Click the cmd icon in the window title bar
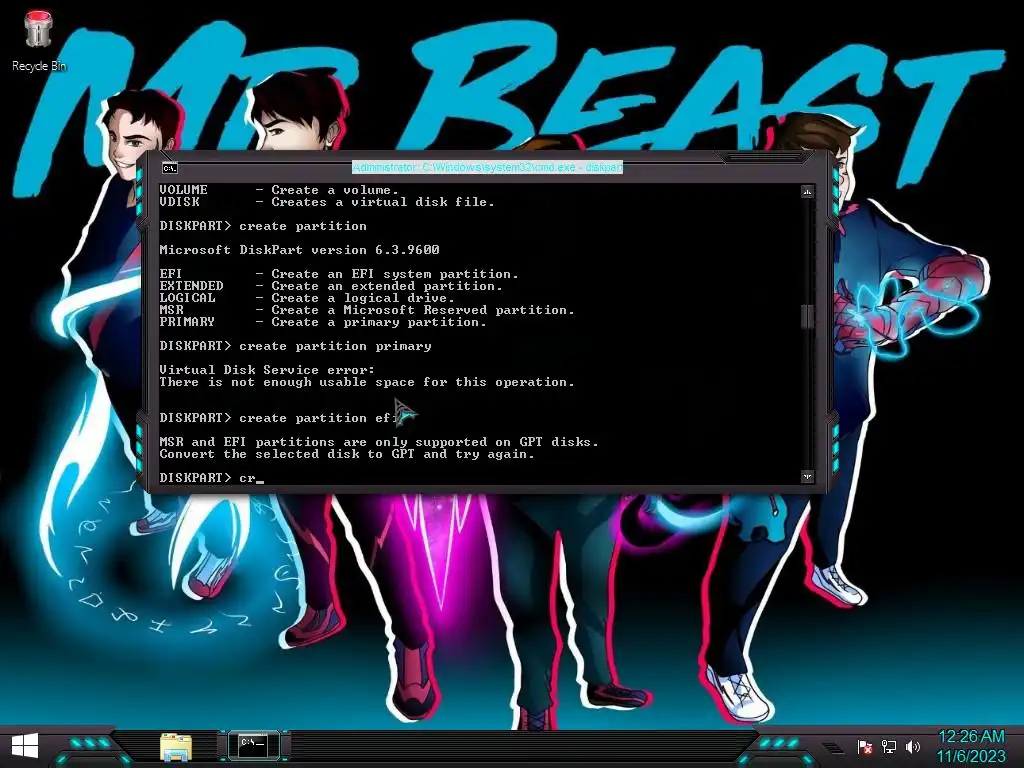This screenshot has height=768, width=1024. coord(170,168)
